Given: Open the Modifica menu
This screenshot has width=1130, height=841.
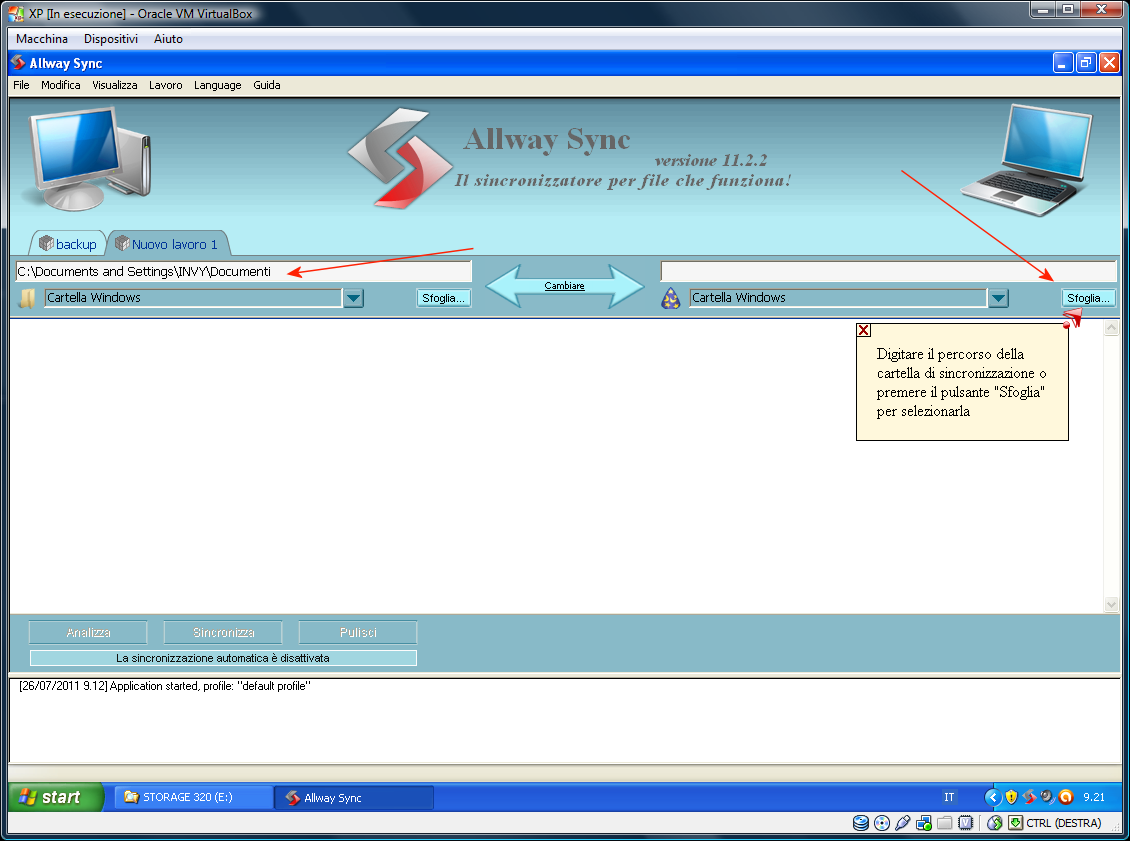Looking at the screenshot, I should pos(61,85).
